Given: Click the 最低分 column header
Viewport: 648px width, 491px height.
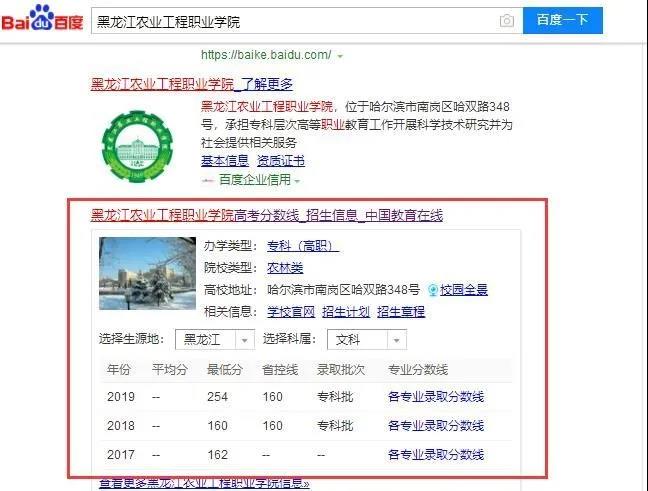Looking at the screenshot, I should (224, 369).
